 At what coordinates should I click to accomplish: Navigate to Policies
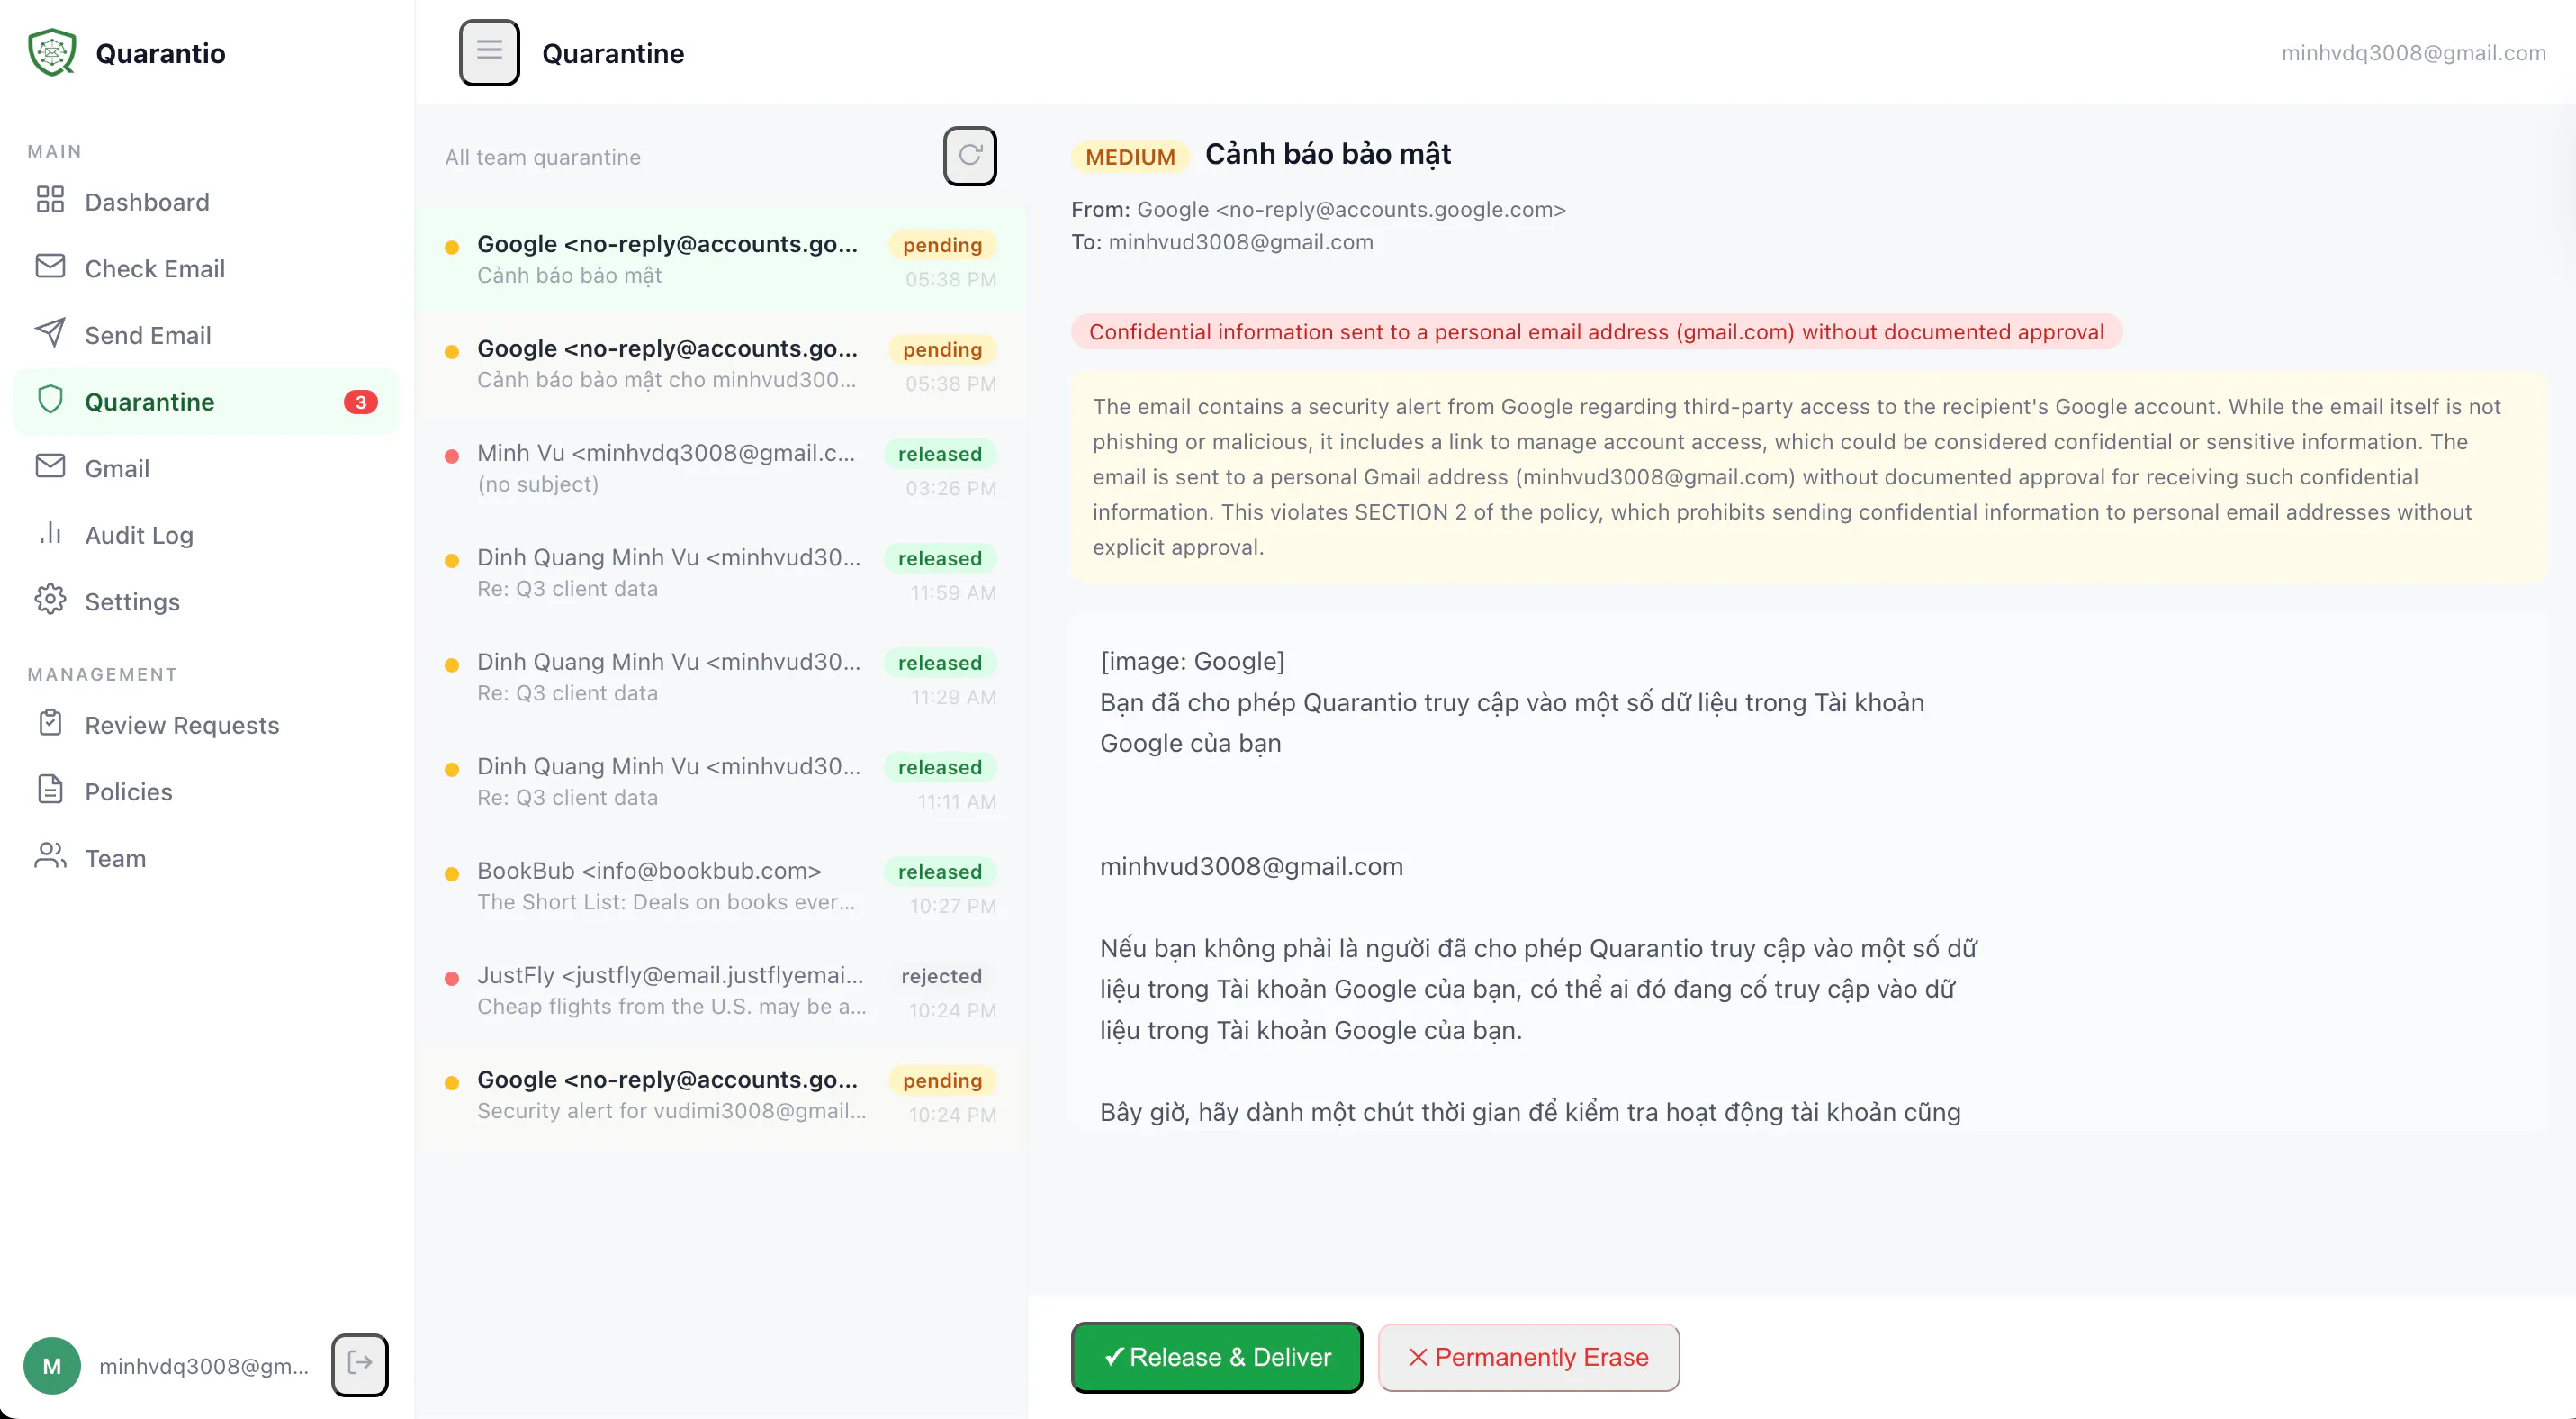pyautogui.click(x=206, y=792)
